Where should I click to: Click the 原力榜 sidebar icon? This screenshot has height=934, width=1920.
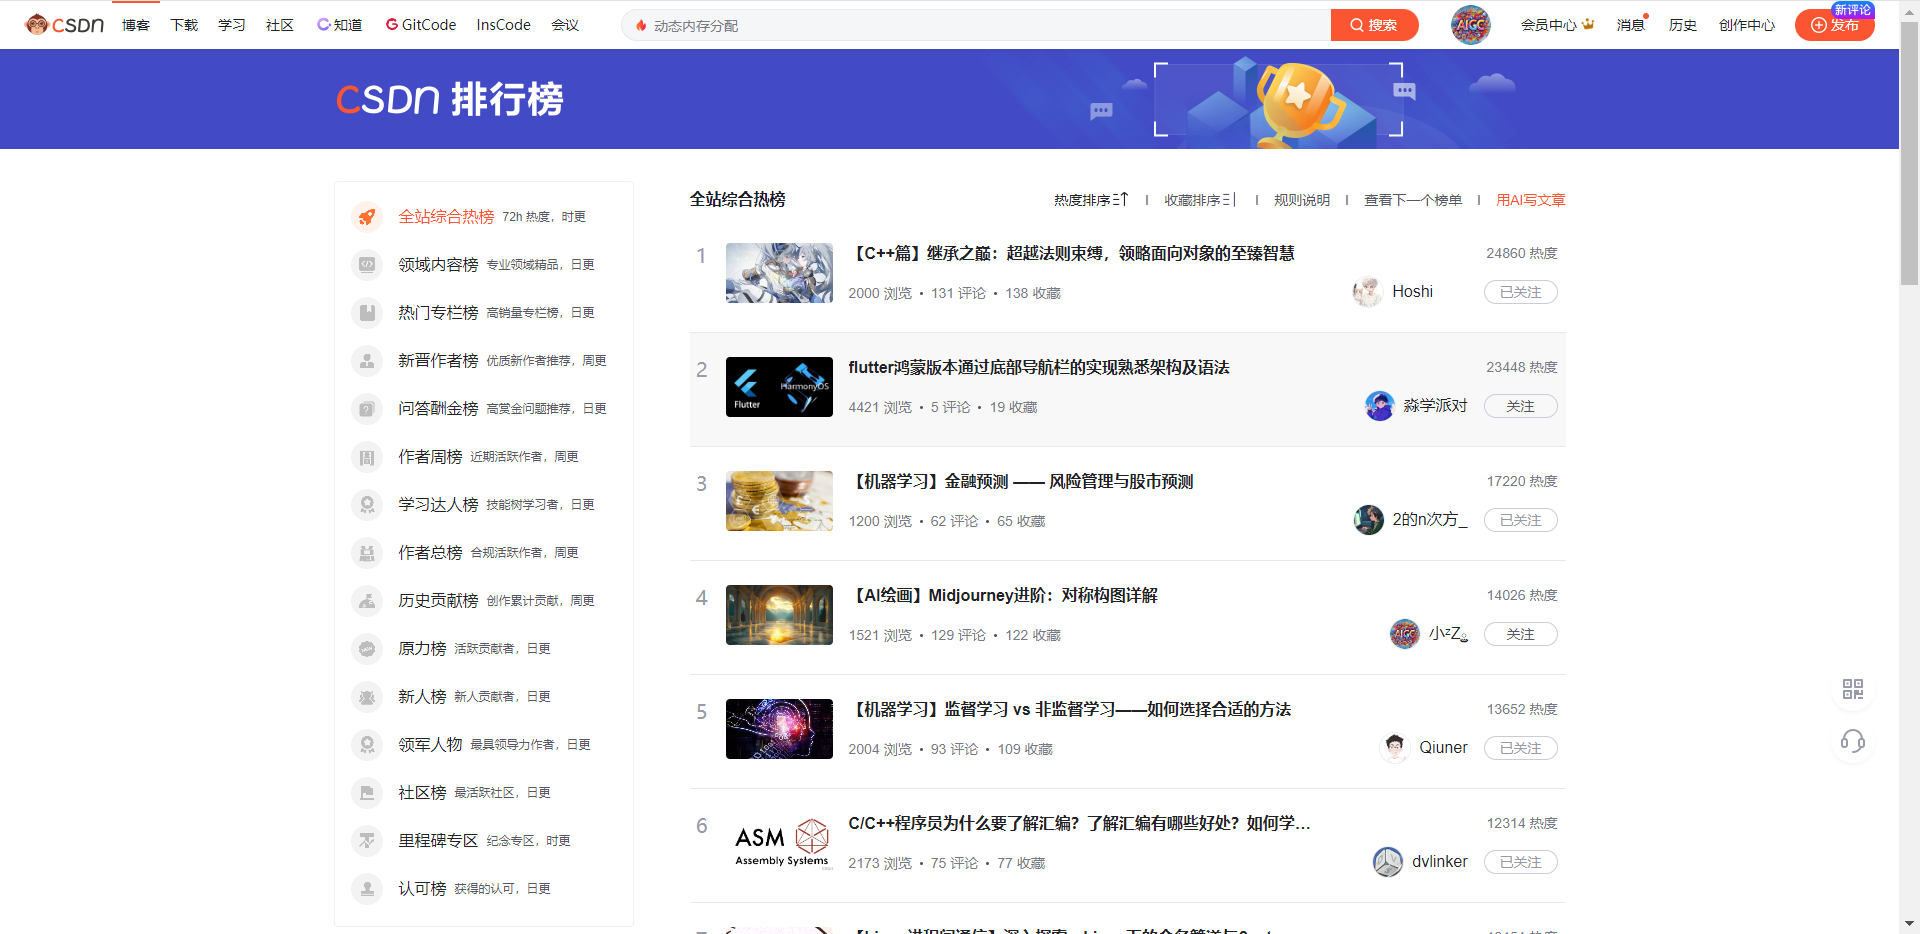(367, 649)
